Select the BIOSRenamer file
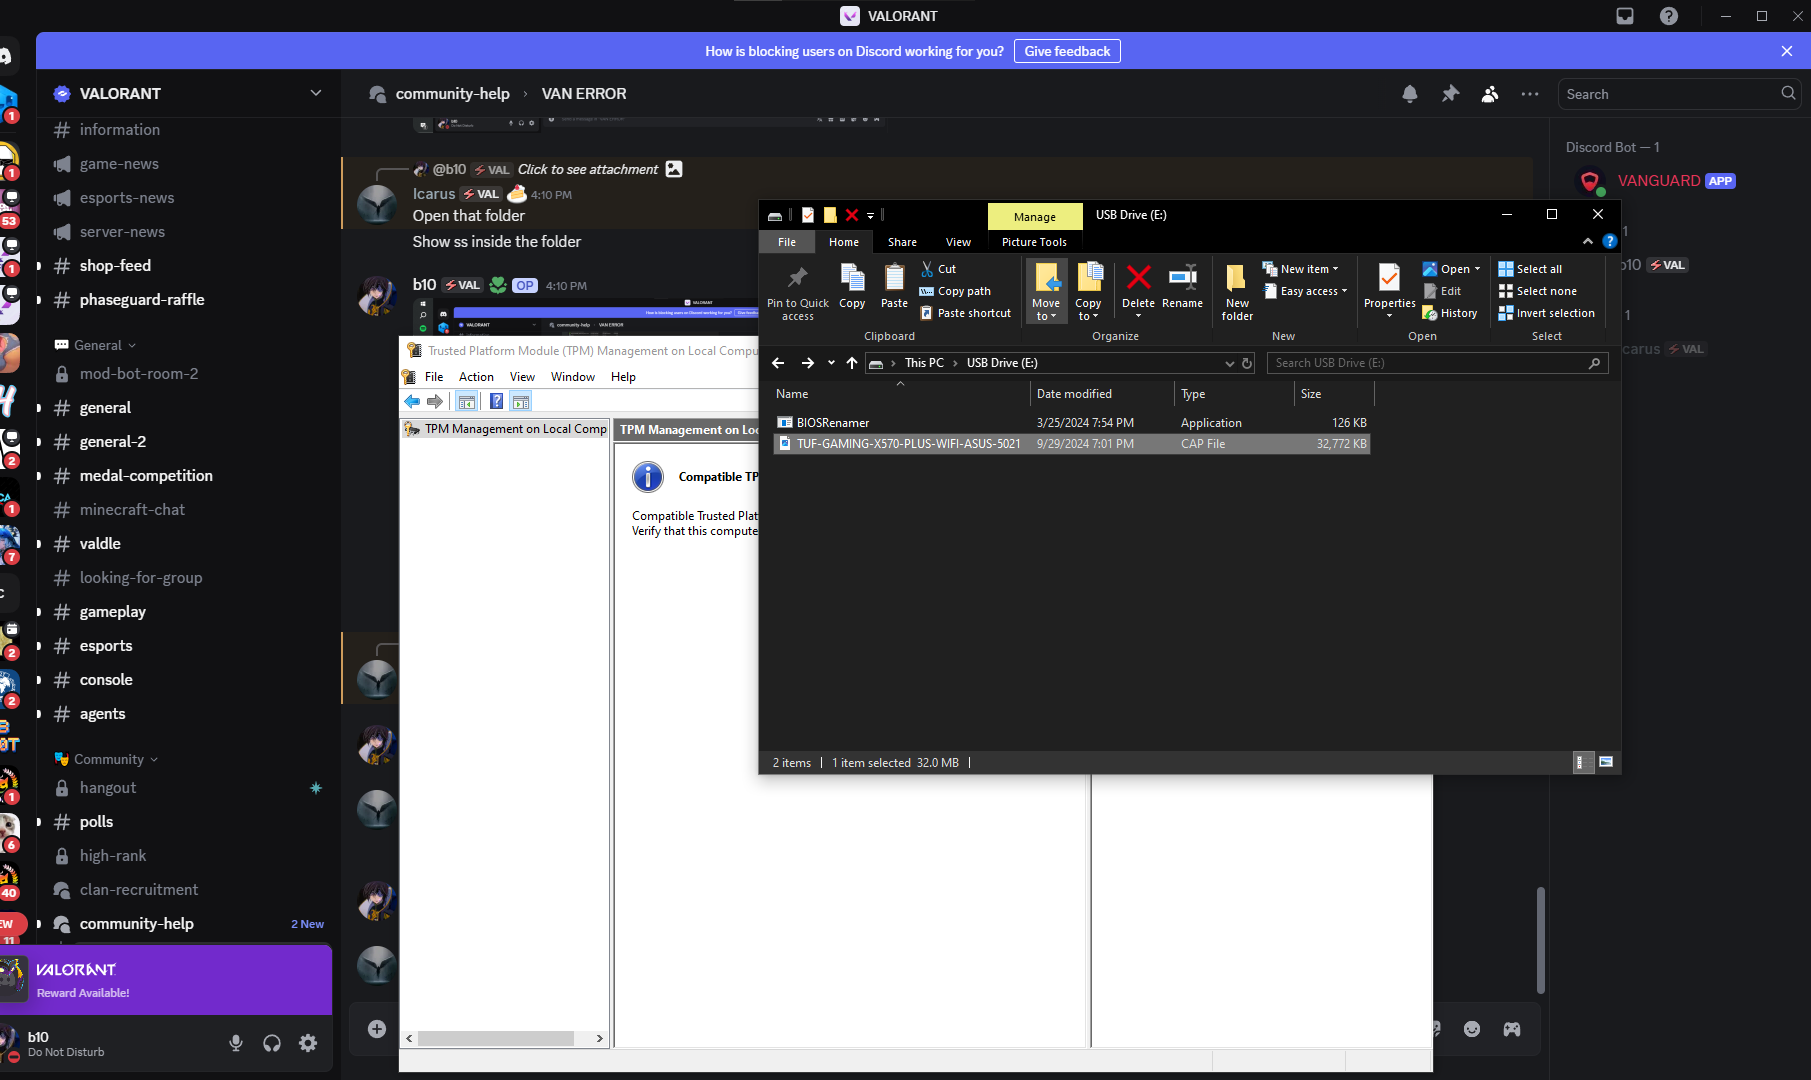1811x1080 pixels. coord(833,423)
